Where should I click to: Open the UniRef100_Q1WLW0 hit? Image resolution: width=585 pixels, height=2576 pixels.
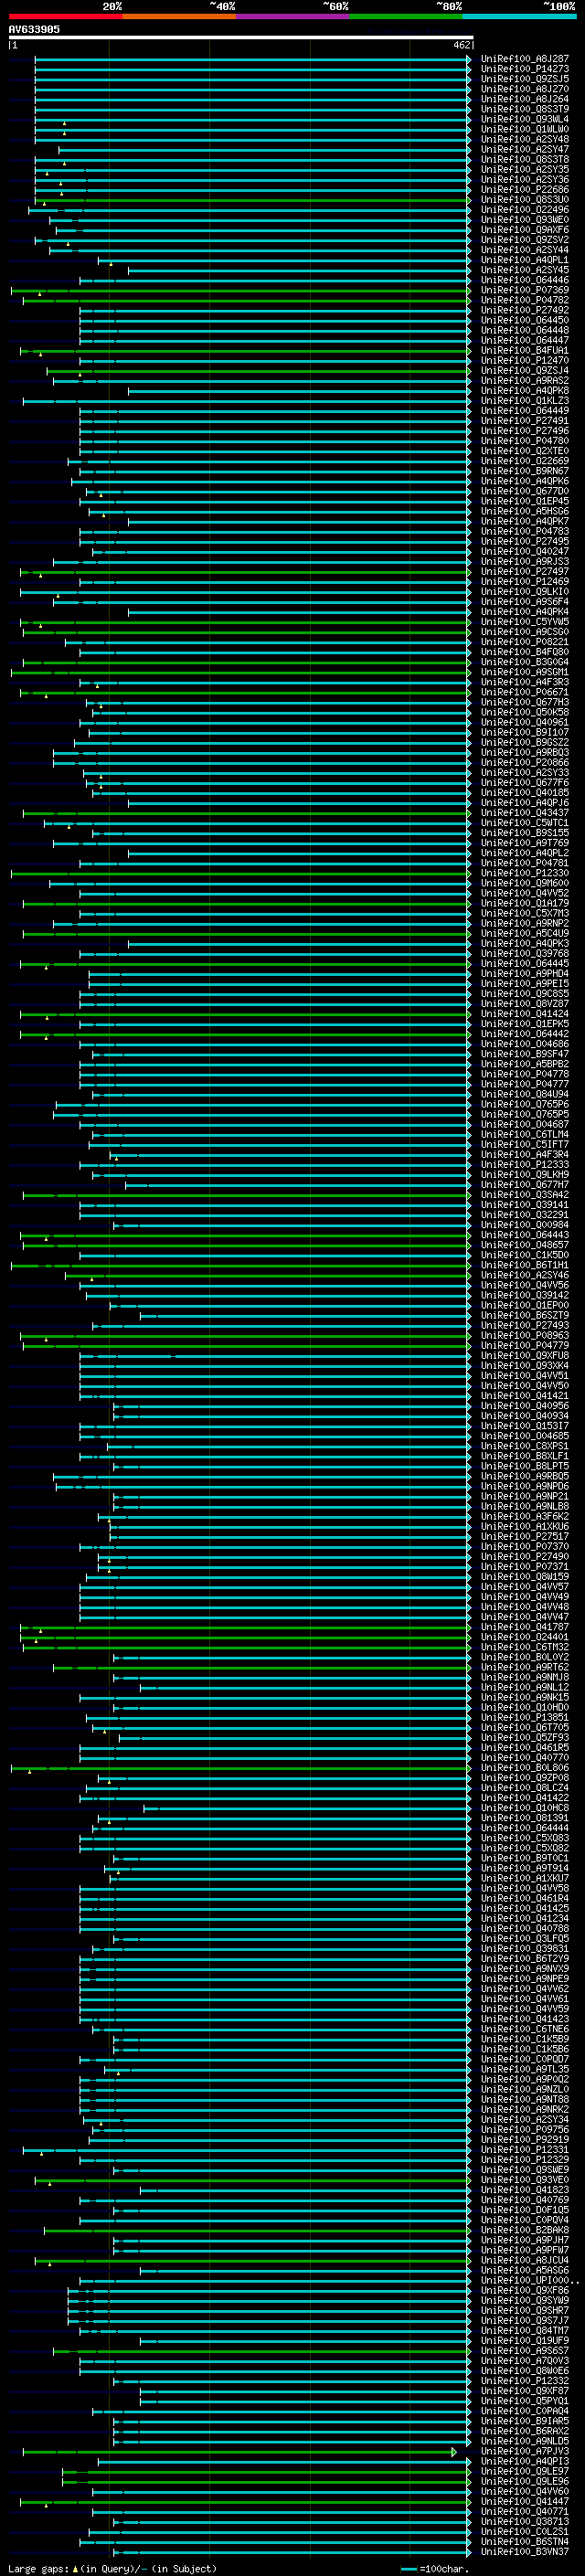tap(524, 129)
